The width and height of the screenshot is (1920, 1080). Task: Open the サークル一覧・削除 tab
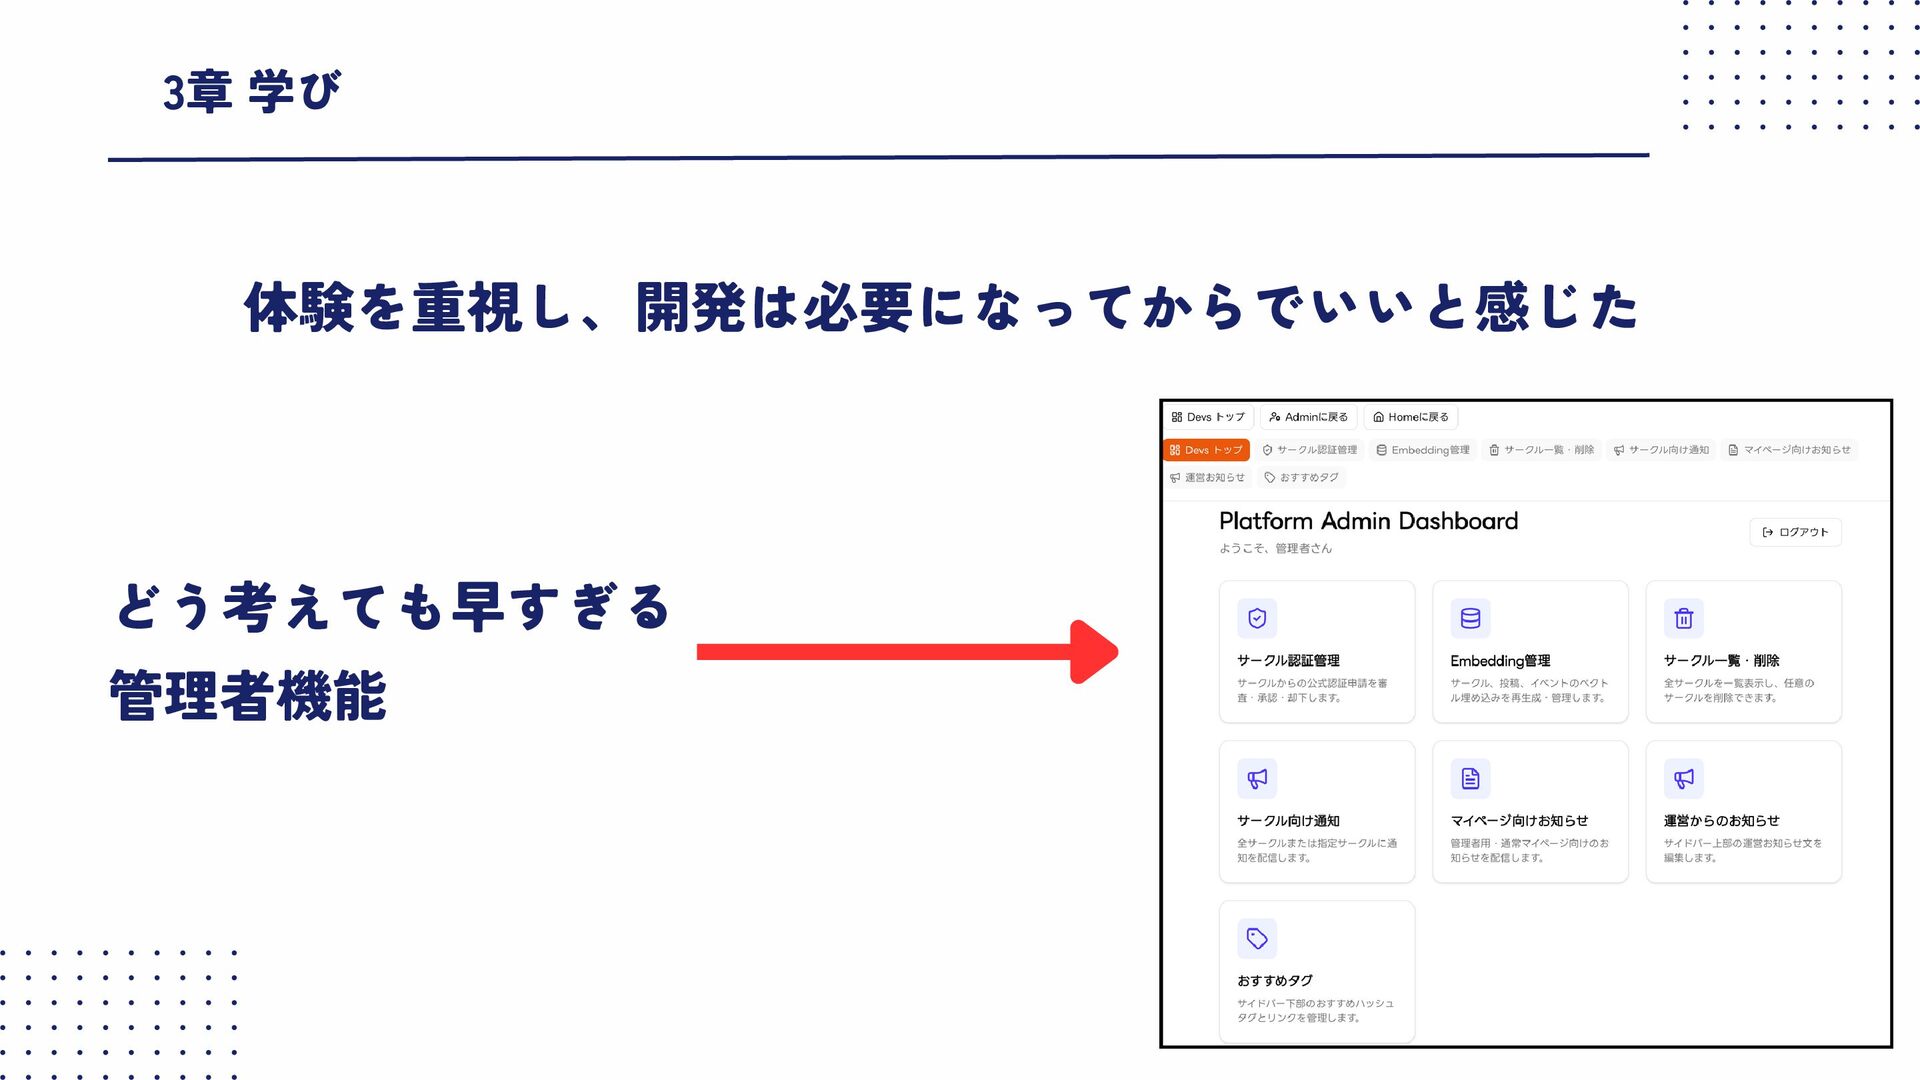tap(1541, 450)
